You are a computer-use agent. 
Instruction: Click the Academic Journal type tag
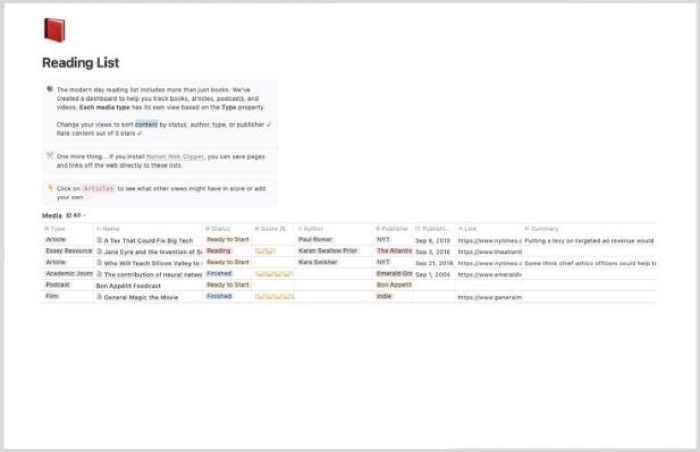69,273
